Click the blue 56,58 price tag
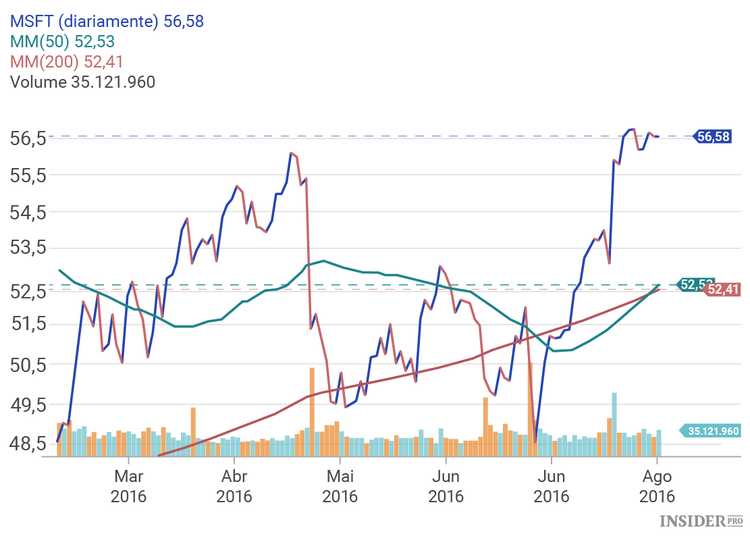 (x=713, y=136)
